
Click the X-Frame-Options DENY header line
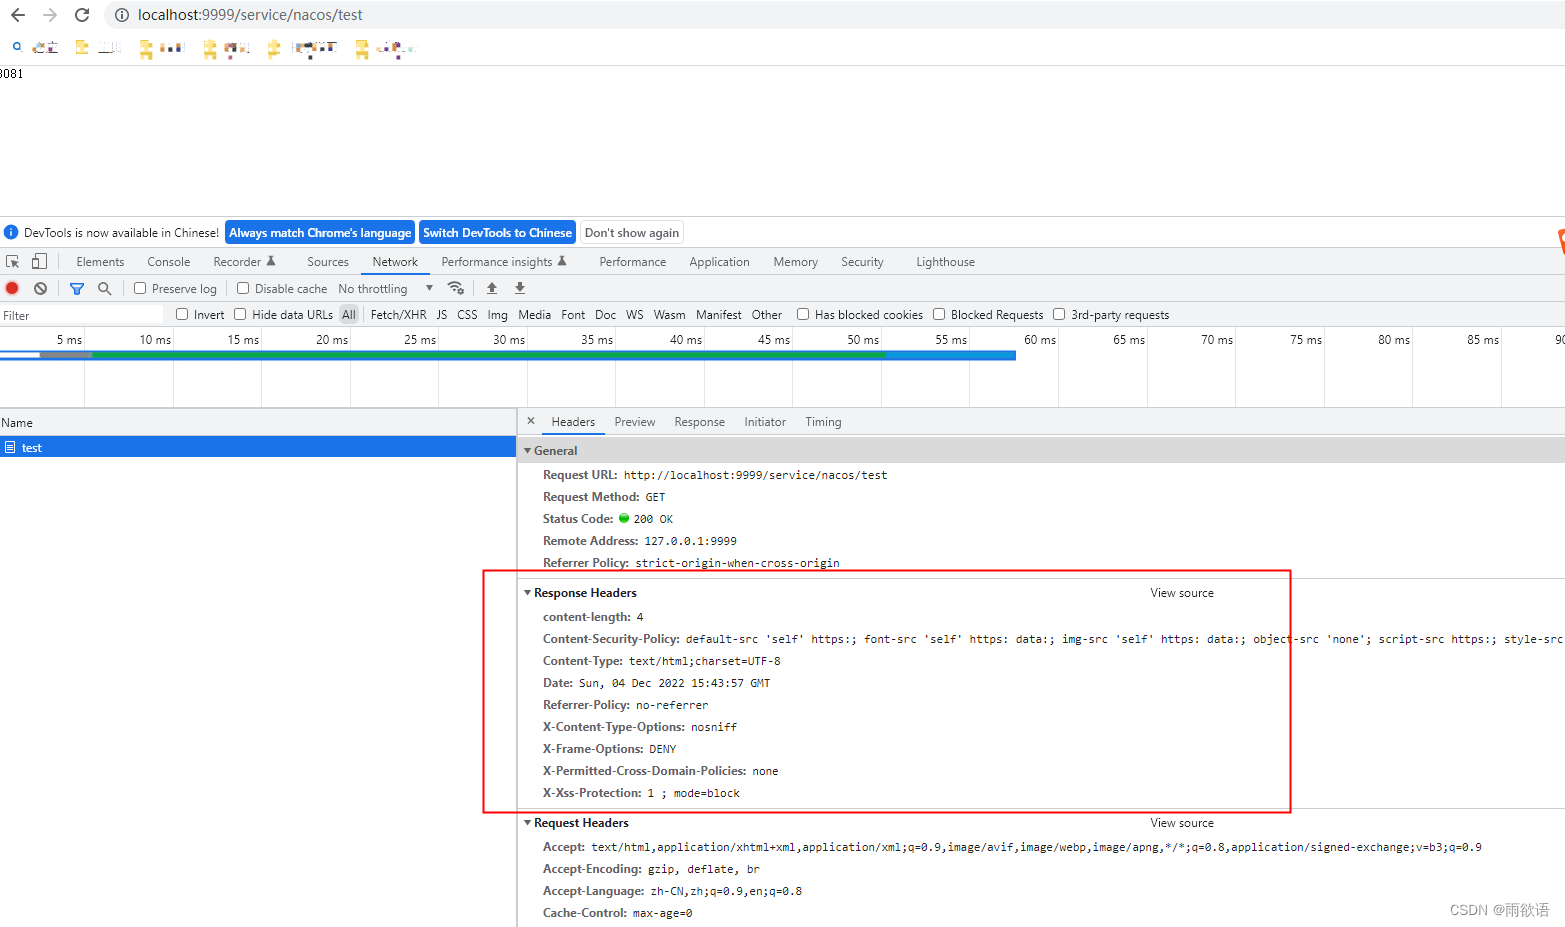click(610, 749)
